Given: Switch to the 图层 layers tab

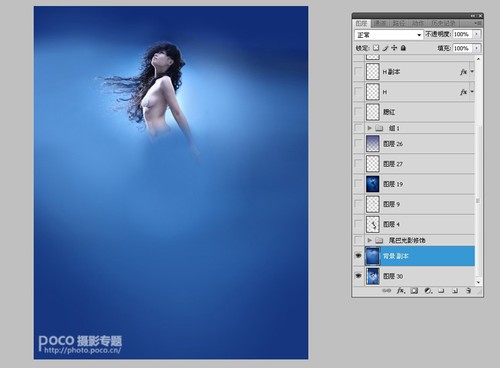Looking at the screenshot, I should 362,23.
